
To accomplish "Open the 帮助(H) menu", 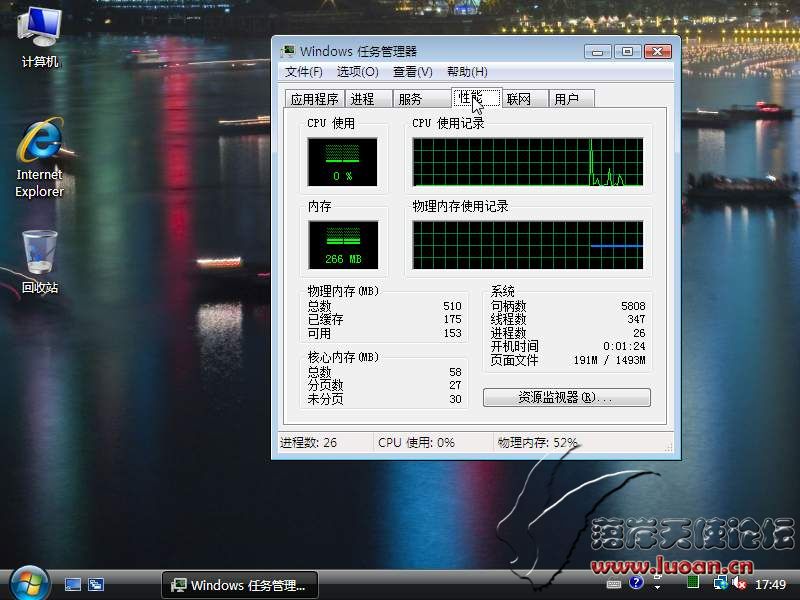I will click(x=467, y=72).
